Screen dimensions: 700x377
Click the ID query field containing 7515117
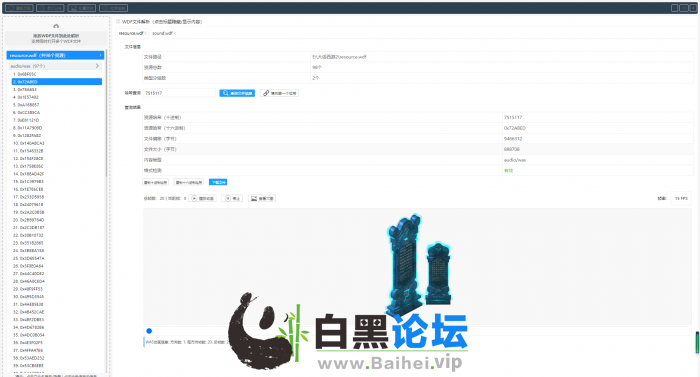[179, 93]
